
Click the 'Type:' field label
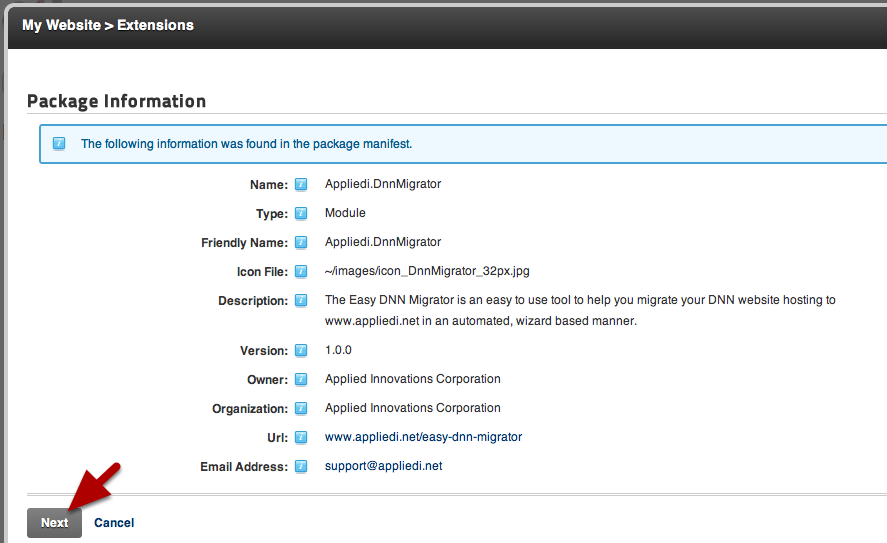(272, 214)
